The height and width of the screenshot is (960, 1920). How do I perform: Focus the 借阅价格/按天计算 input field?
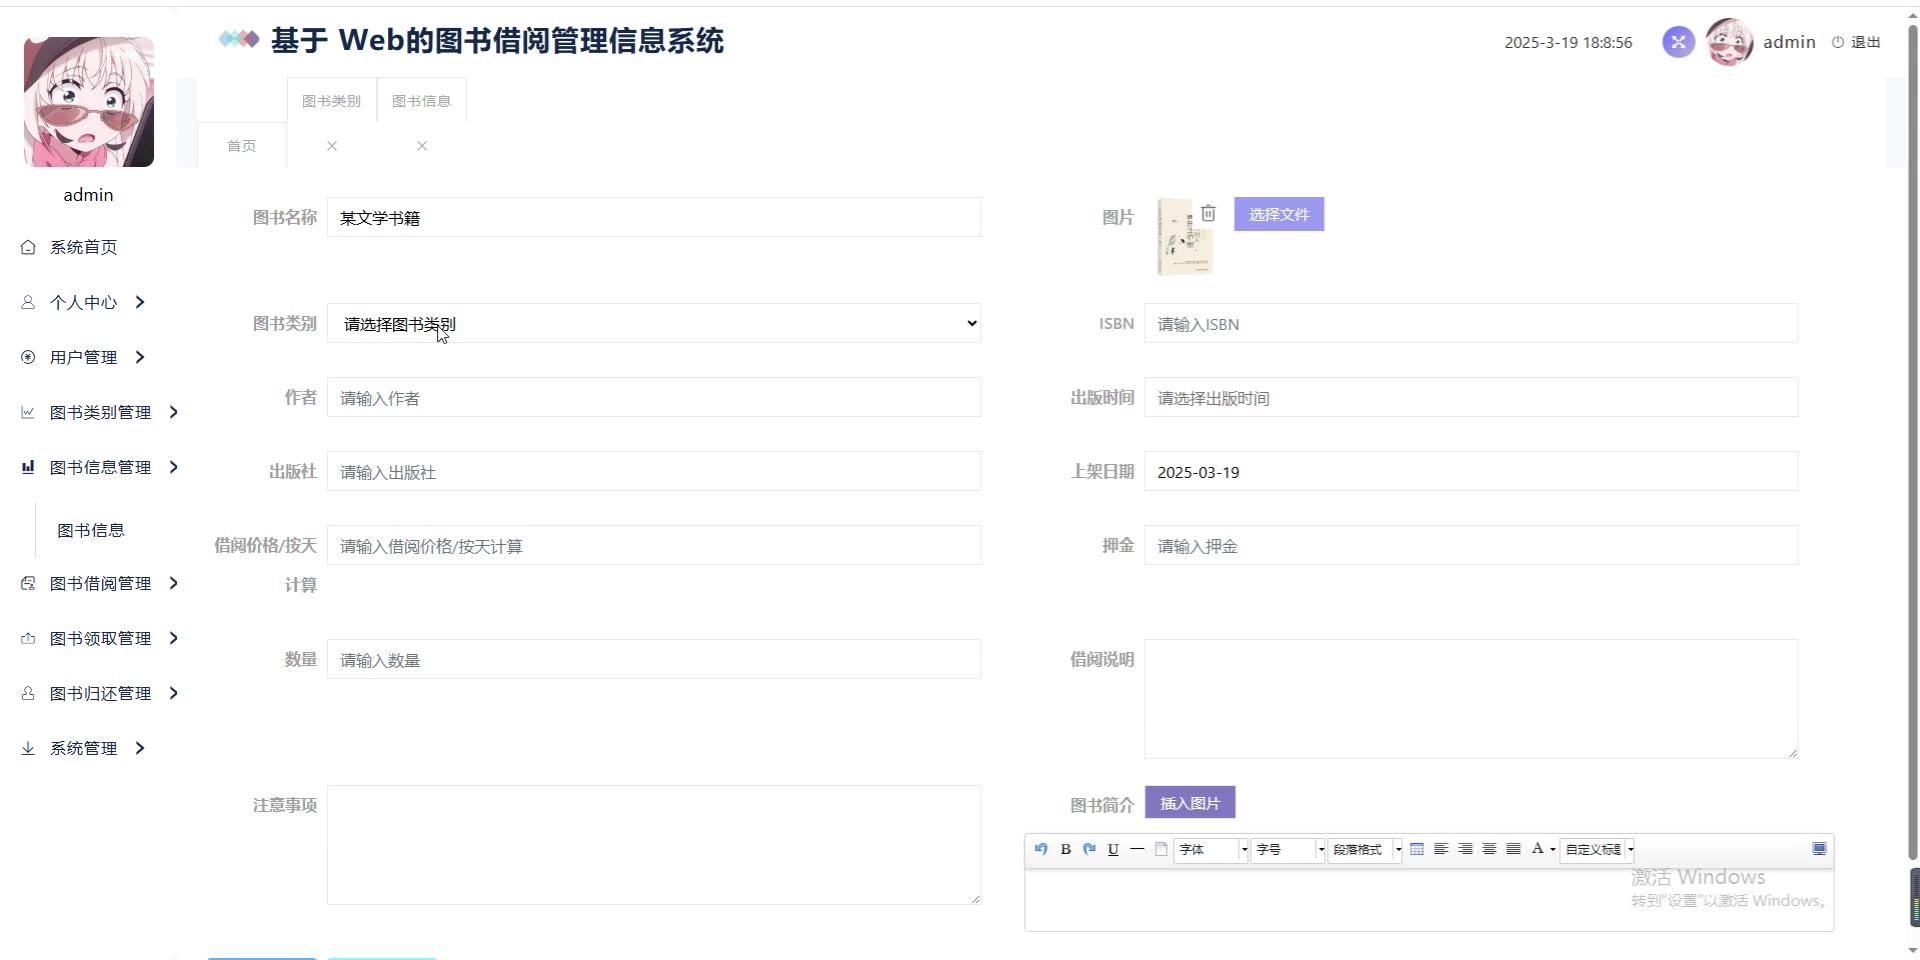point(654,545)
